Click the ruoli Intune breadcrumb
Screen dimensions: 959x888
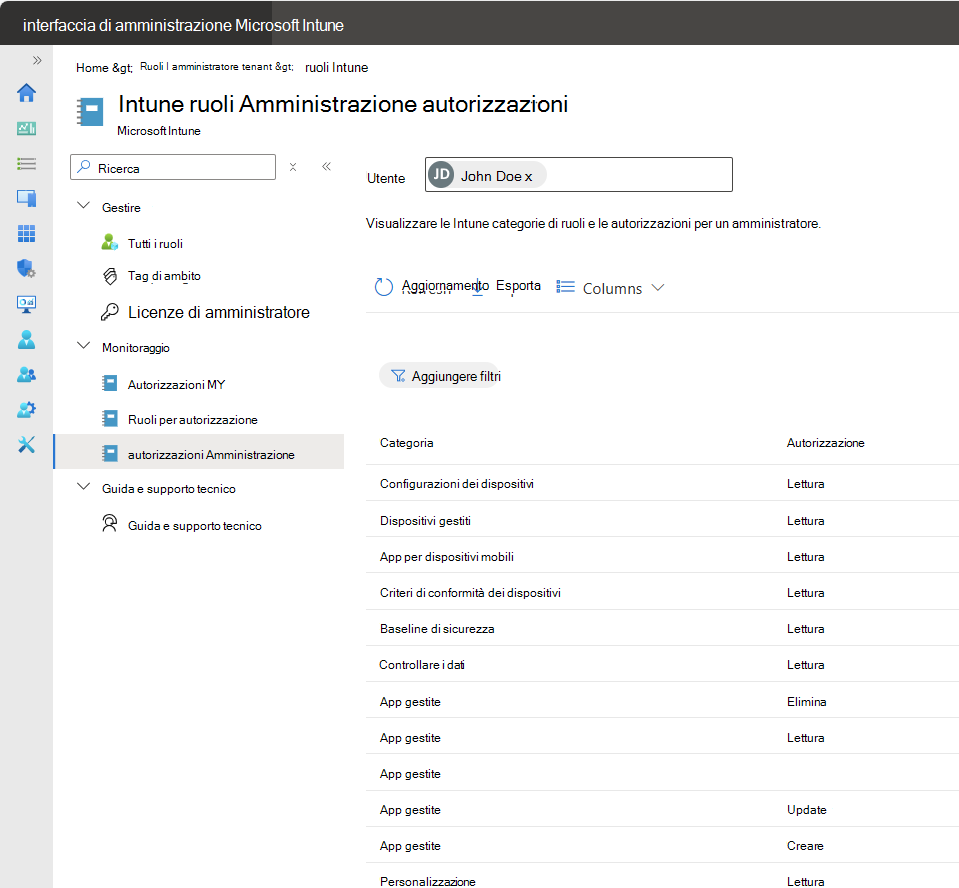[336, 67]
